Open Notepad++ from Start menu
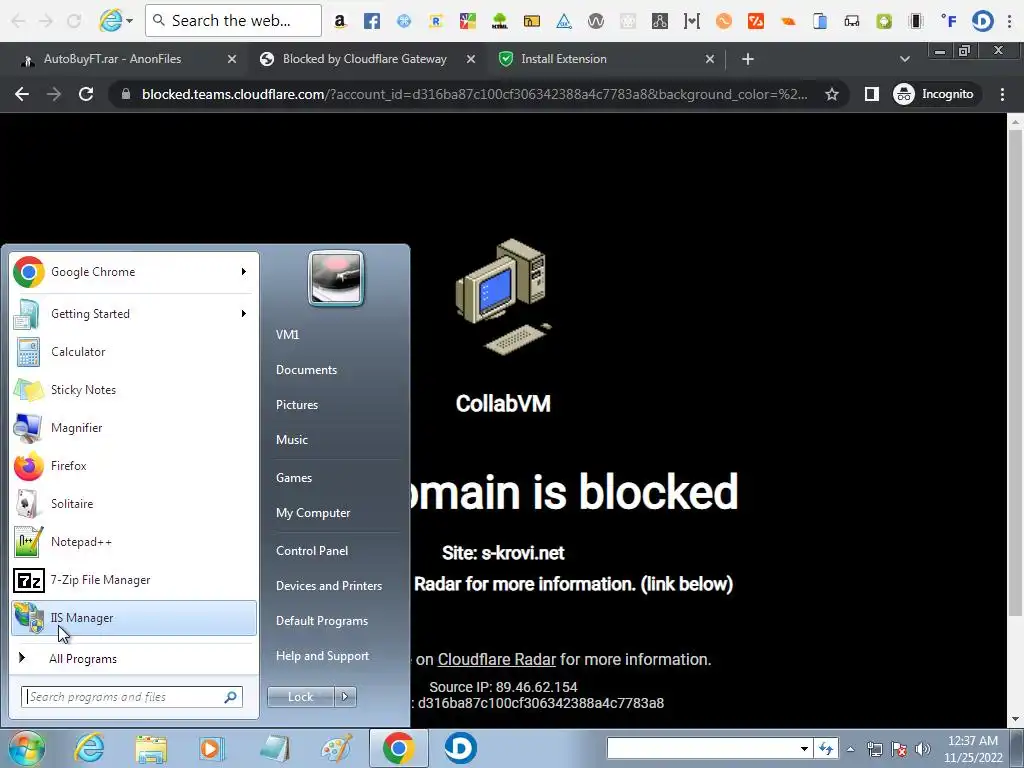 coord(134,542)
